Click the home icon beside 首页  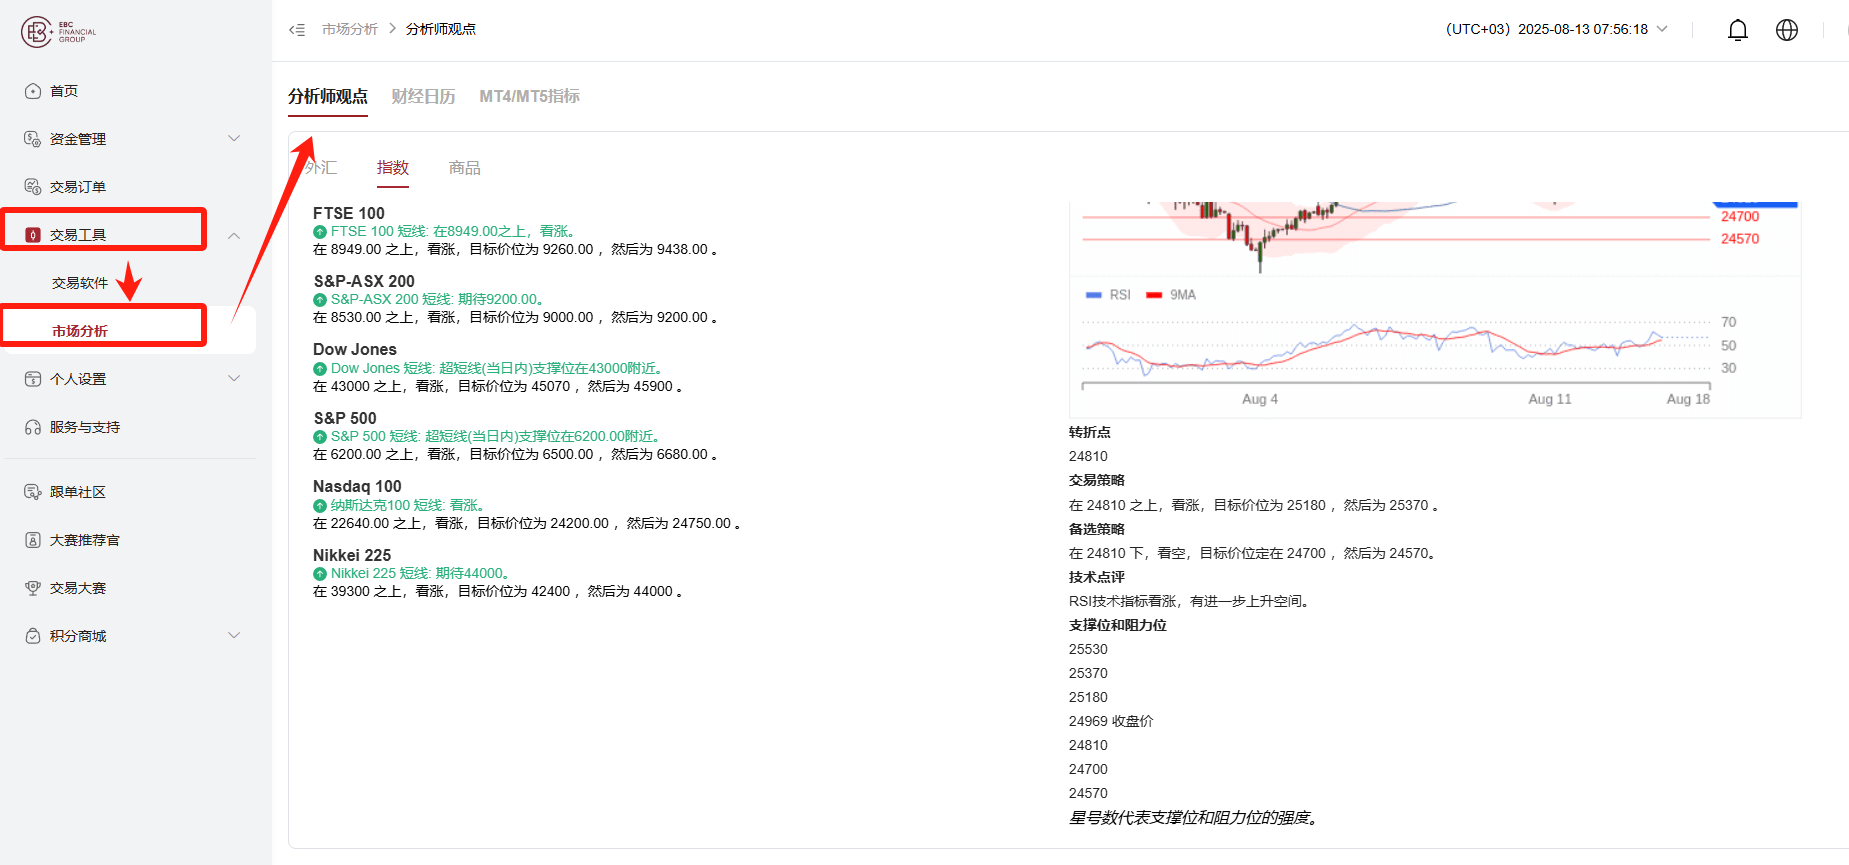pos(33,91)
